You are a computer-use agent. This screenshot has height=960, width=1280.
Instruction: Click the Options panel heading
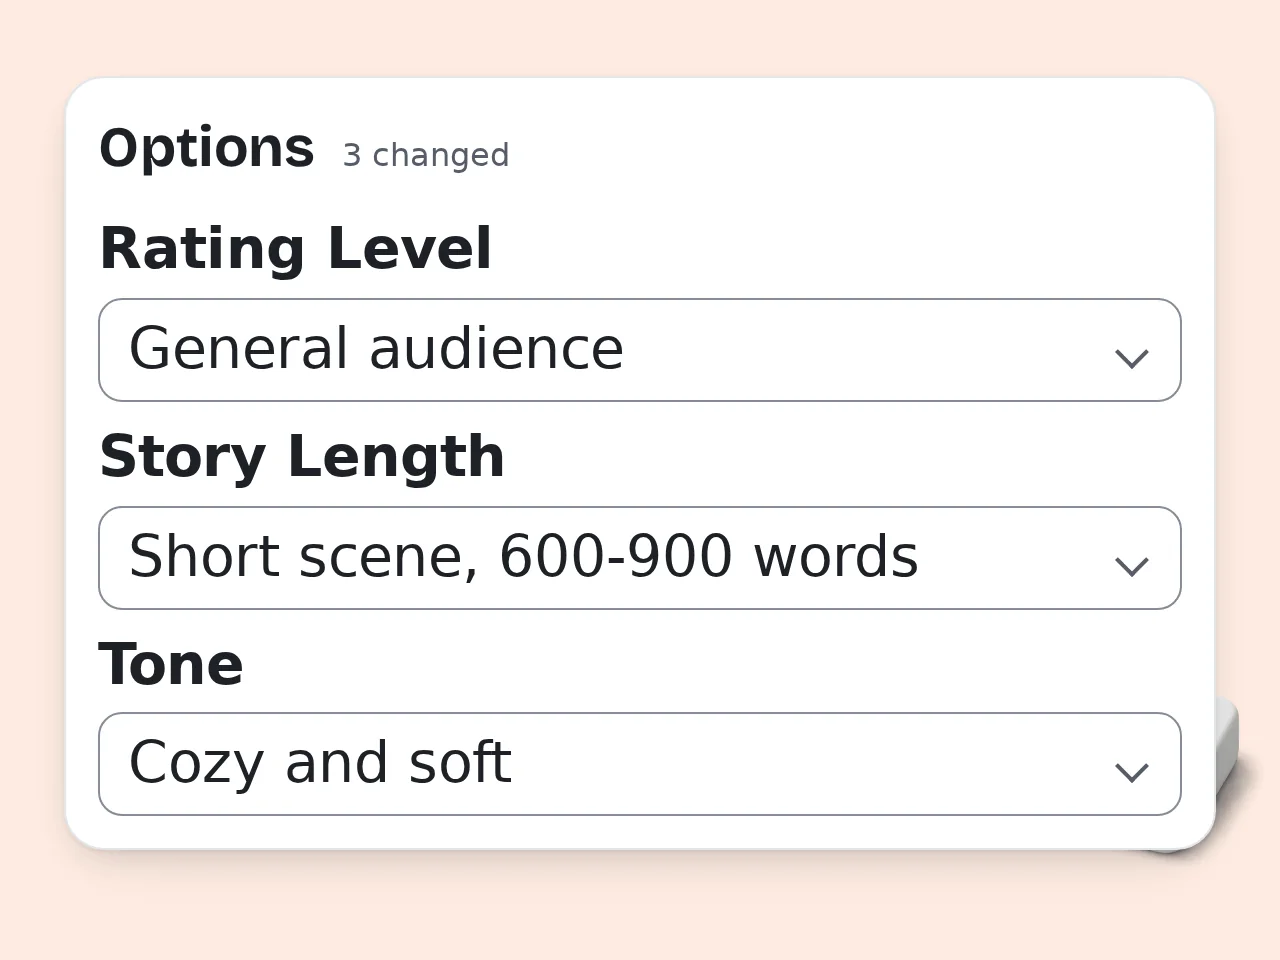(207, 148)
